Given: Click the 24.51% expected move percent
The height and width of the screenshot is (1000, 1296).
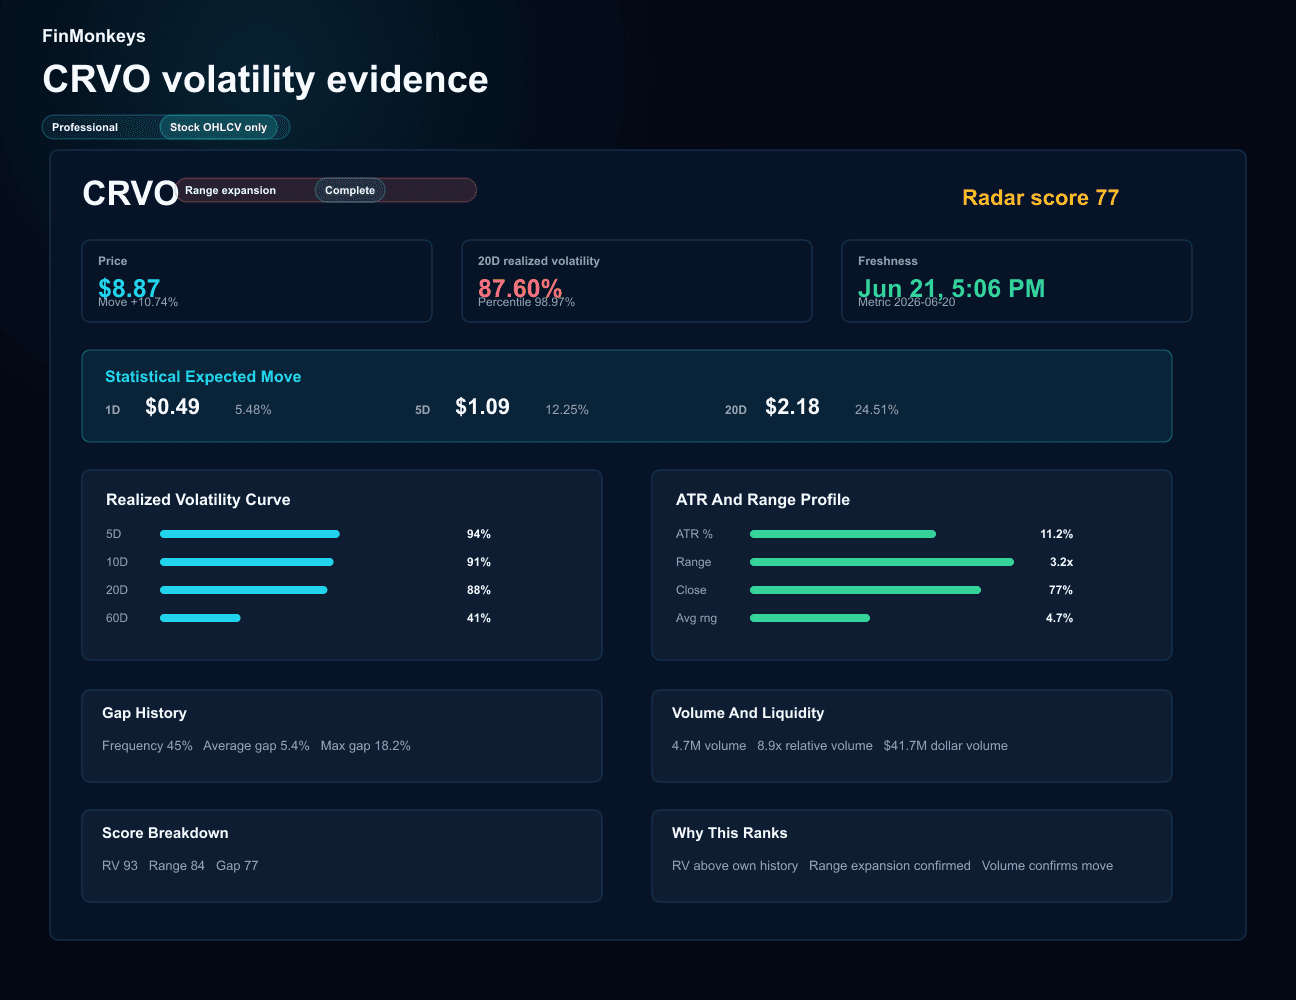Looking at the screenshot, I should [x=877, y=410].
